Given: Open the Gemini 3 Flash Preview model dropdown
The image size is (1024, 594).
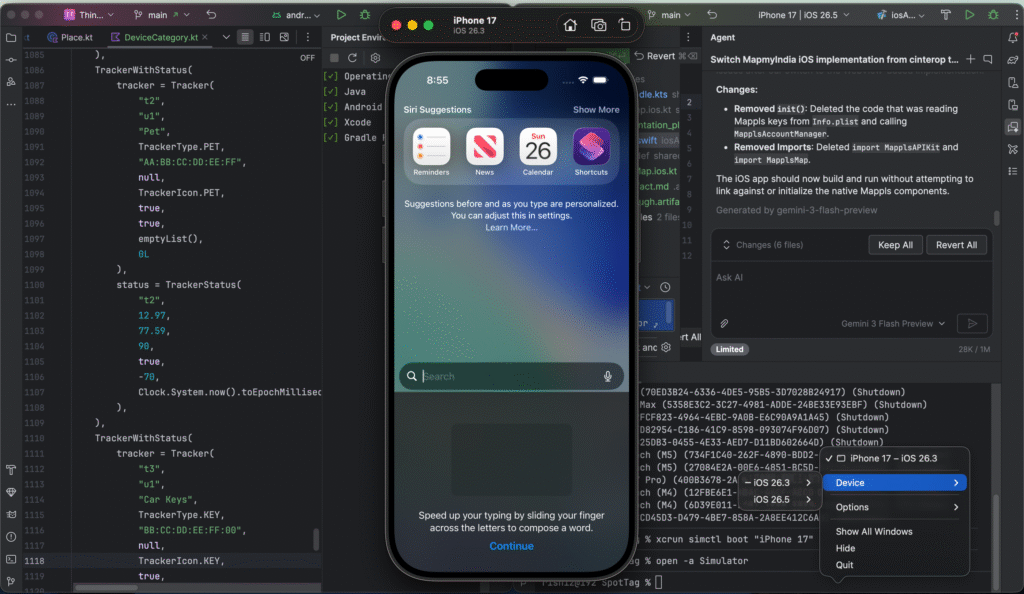Looking at the screenshot, I should point(893,323).
